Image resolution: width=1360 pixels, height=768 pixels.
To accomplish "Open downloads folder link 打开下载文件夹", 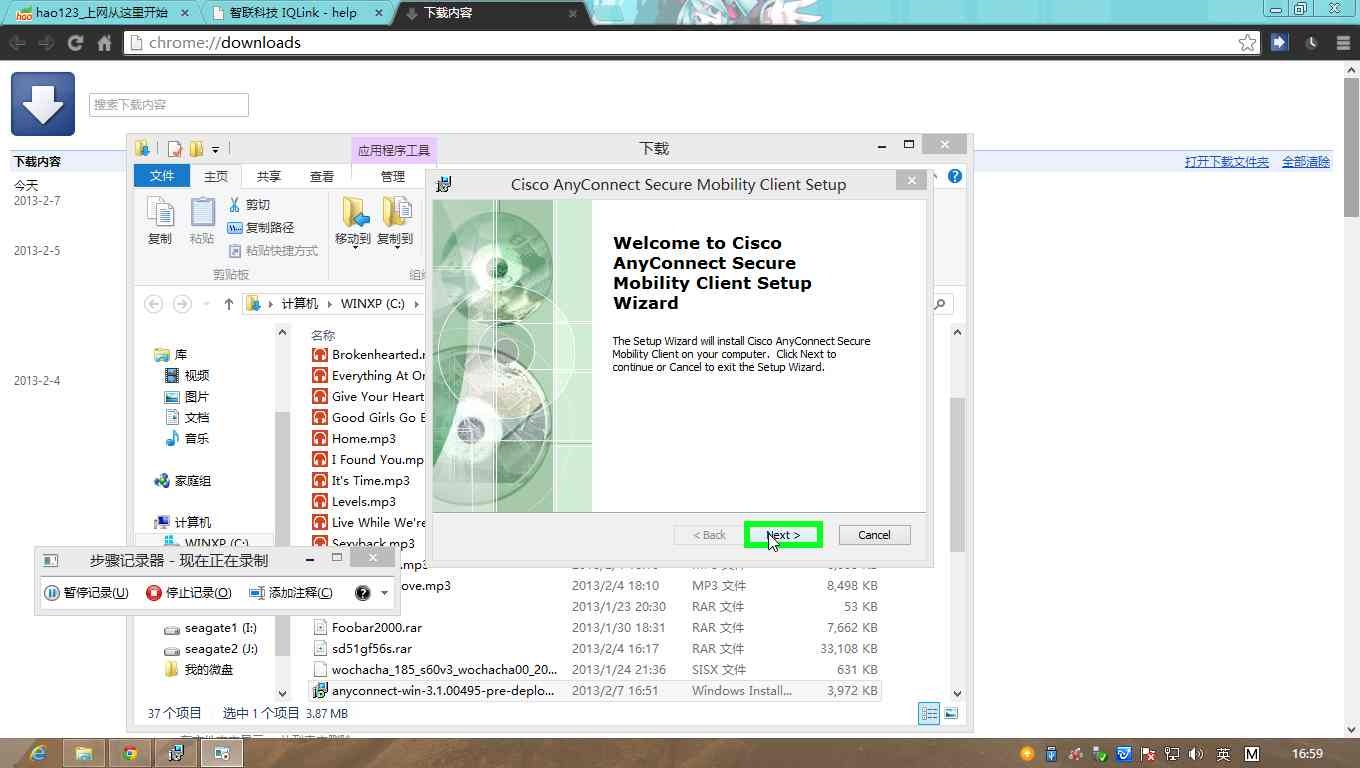I will [1226, 161].
